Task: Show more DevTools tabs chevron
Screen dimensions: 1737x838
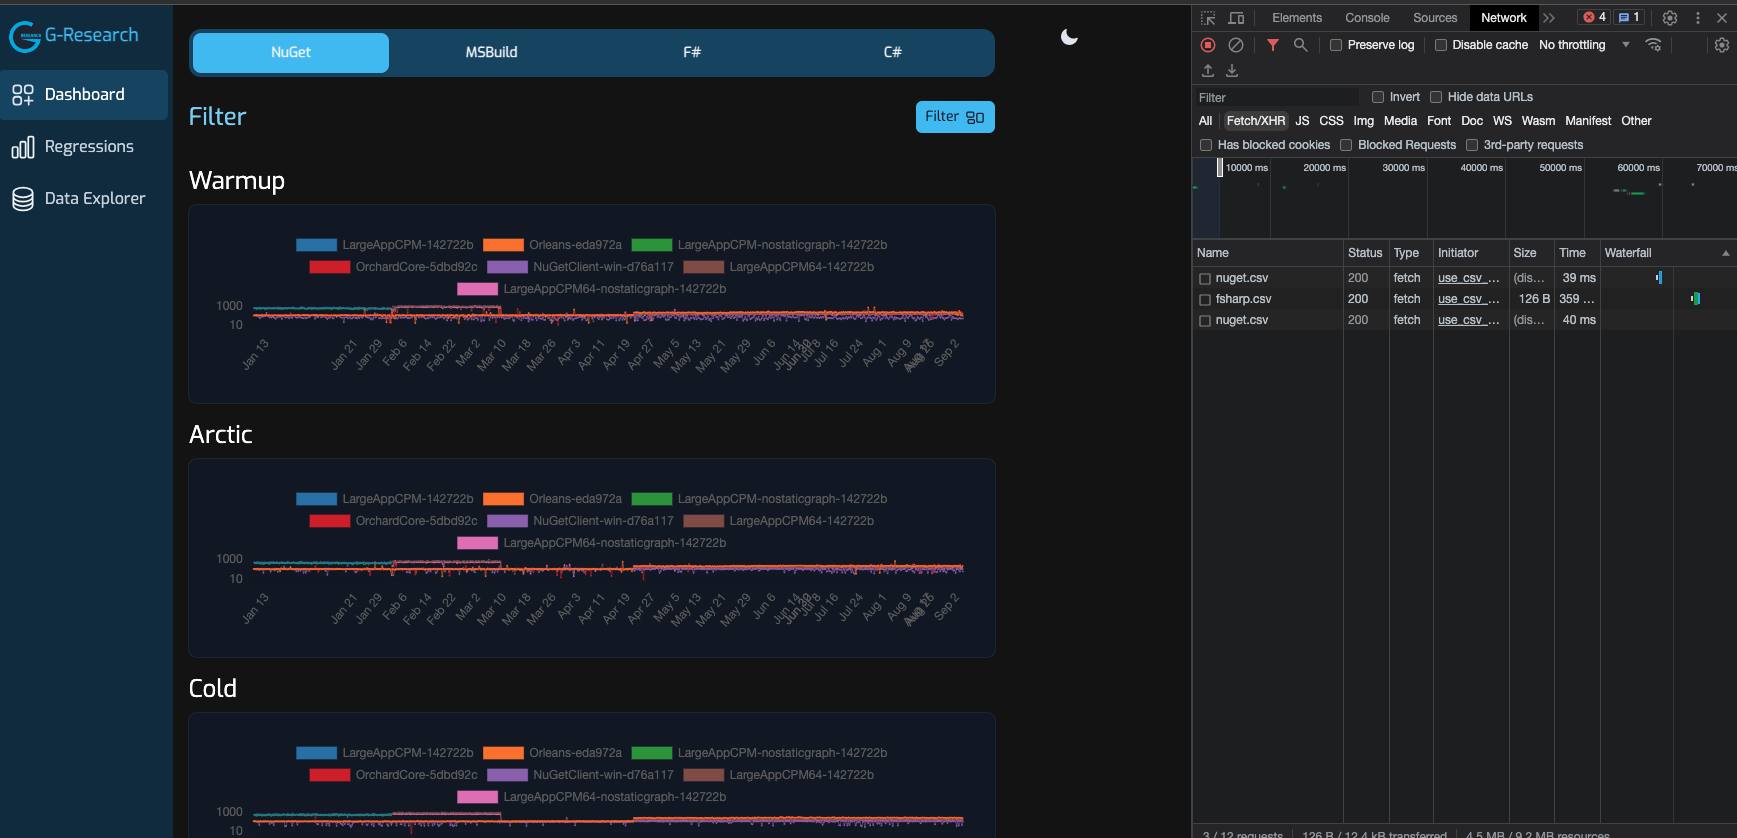Action: (x=1549, y=18)
